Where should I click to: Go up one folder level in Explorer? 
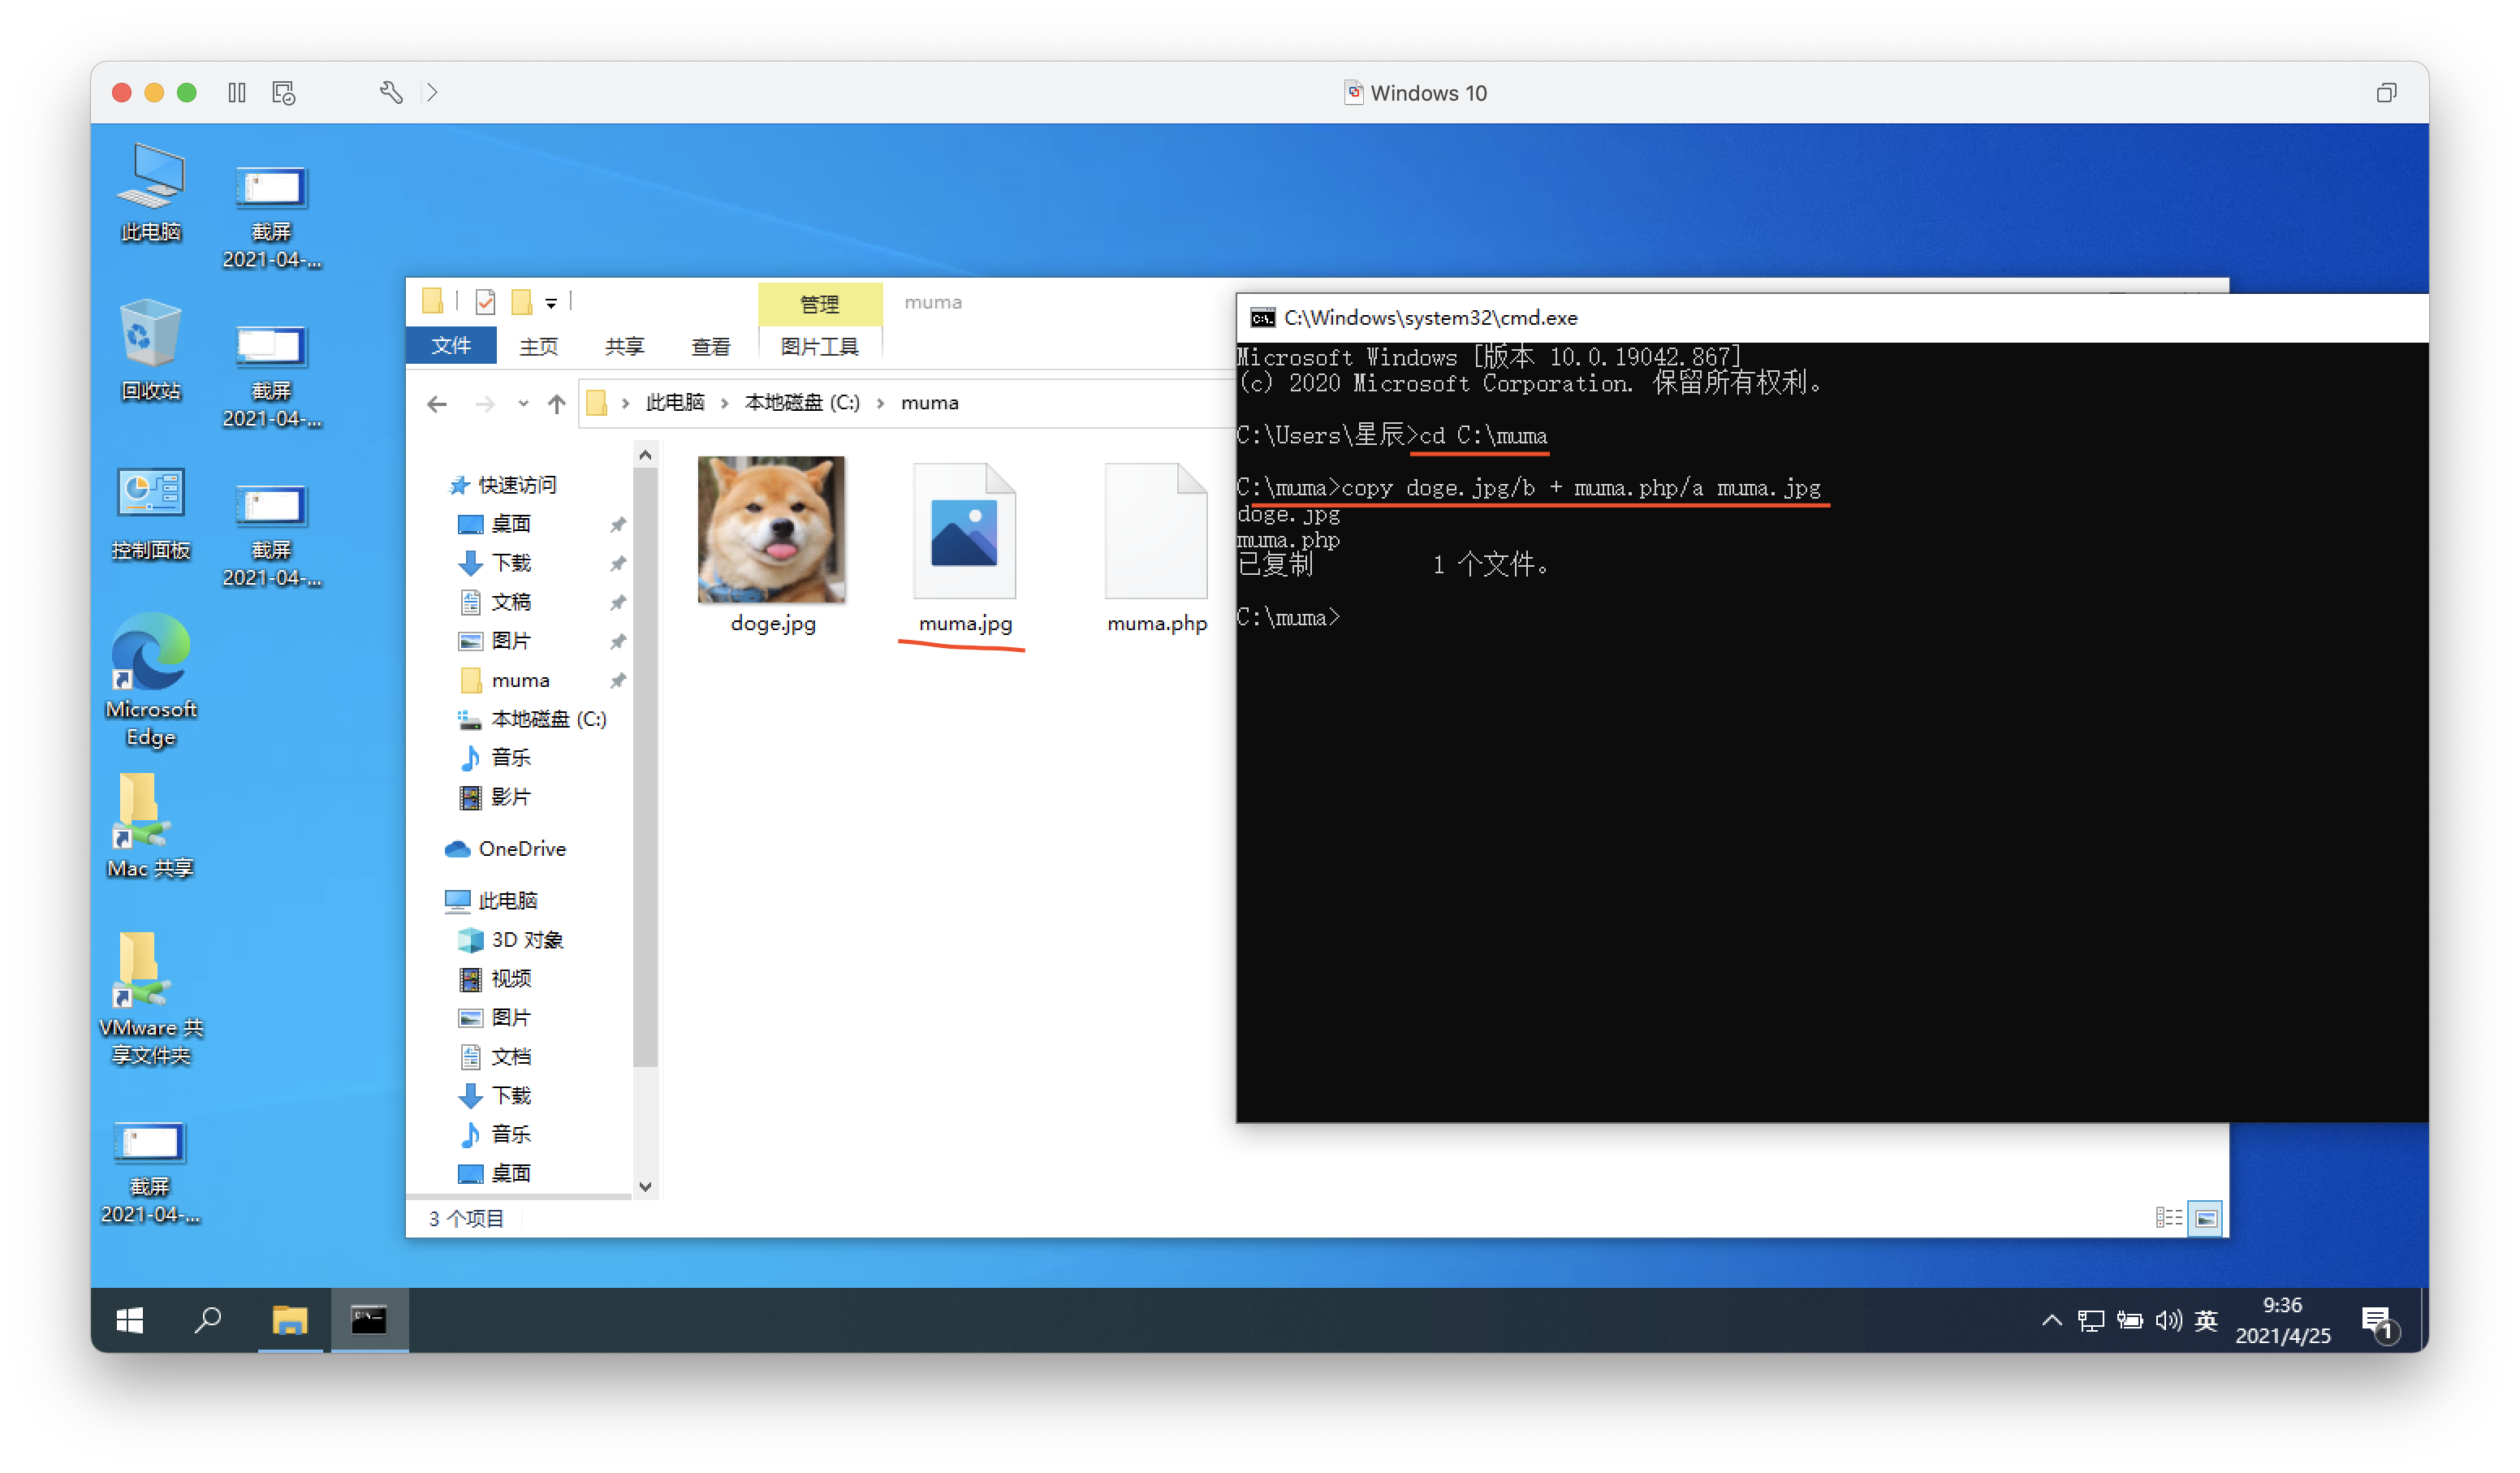pyautogui.click(x=557, y=404)
